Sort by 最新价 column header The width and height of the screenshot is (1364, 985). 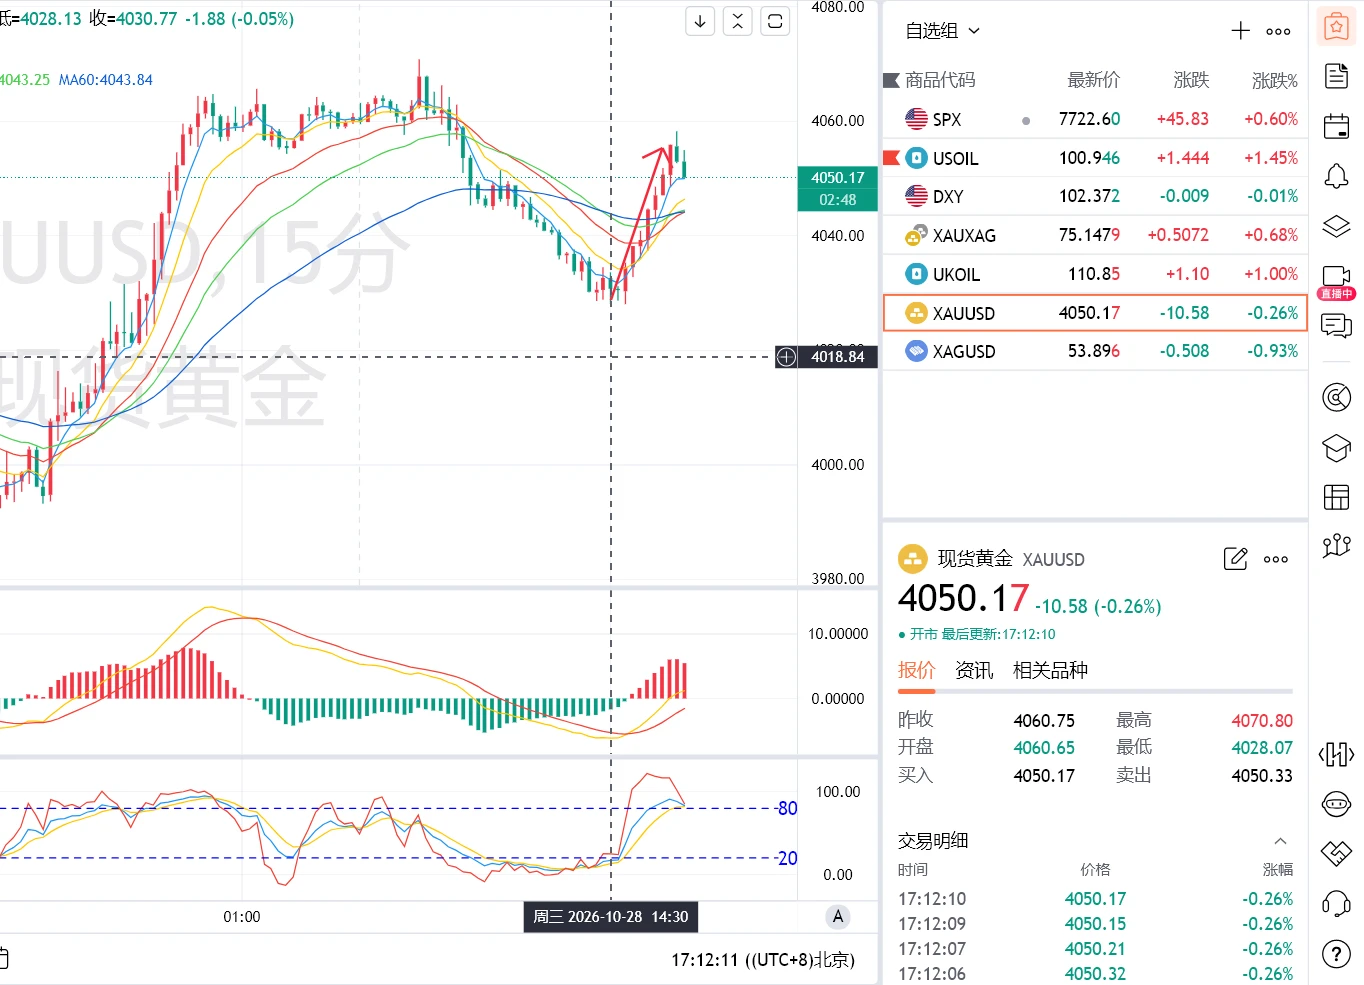tap(1093, 80)
